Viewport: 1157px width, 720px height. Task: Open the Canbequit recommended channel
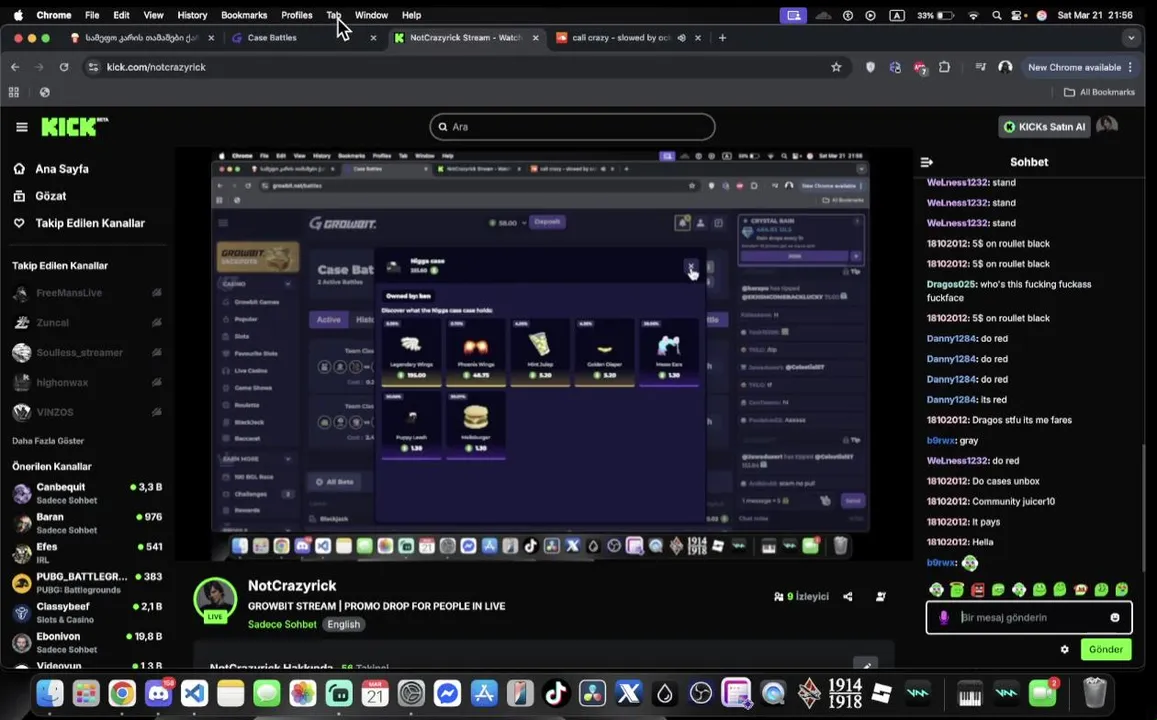coord(87,493)
